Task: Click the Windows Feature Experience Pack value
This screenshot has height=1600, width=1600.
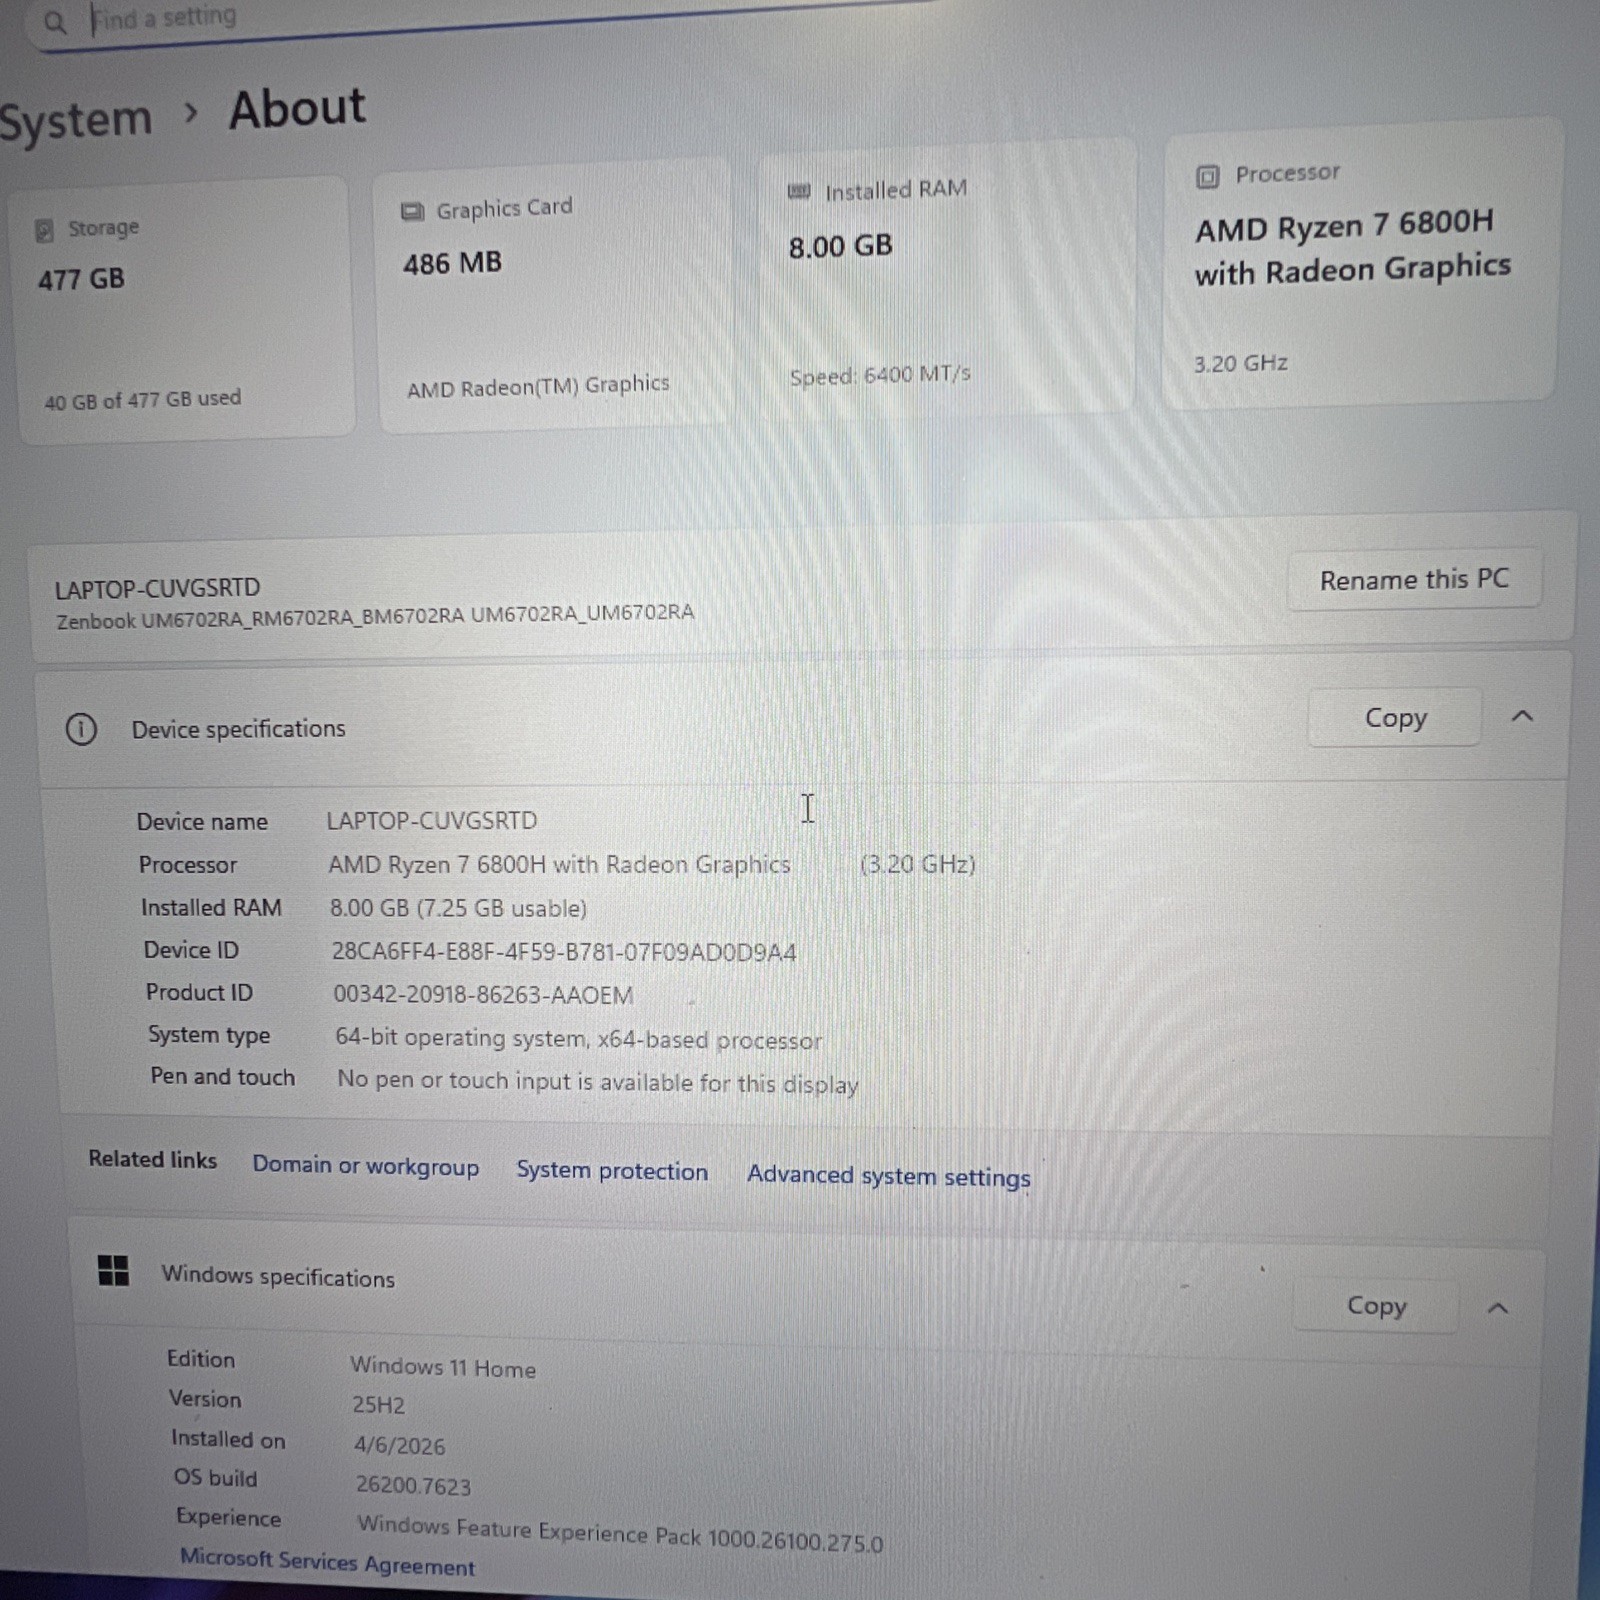Action: pos(620,1533)
